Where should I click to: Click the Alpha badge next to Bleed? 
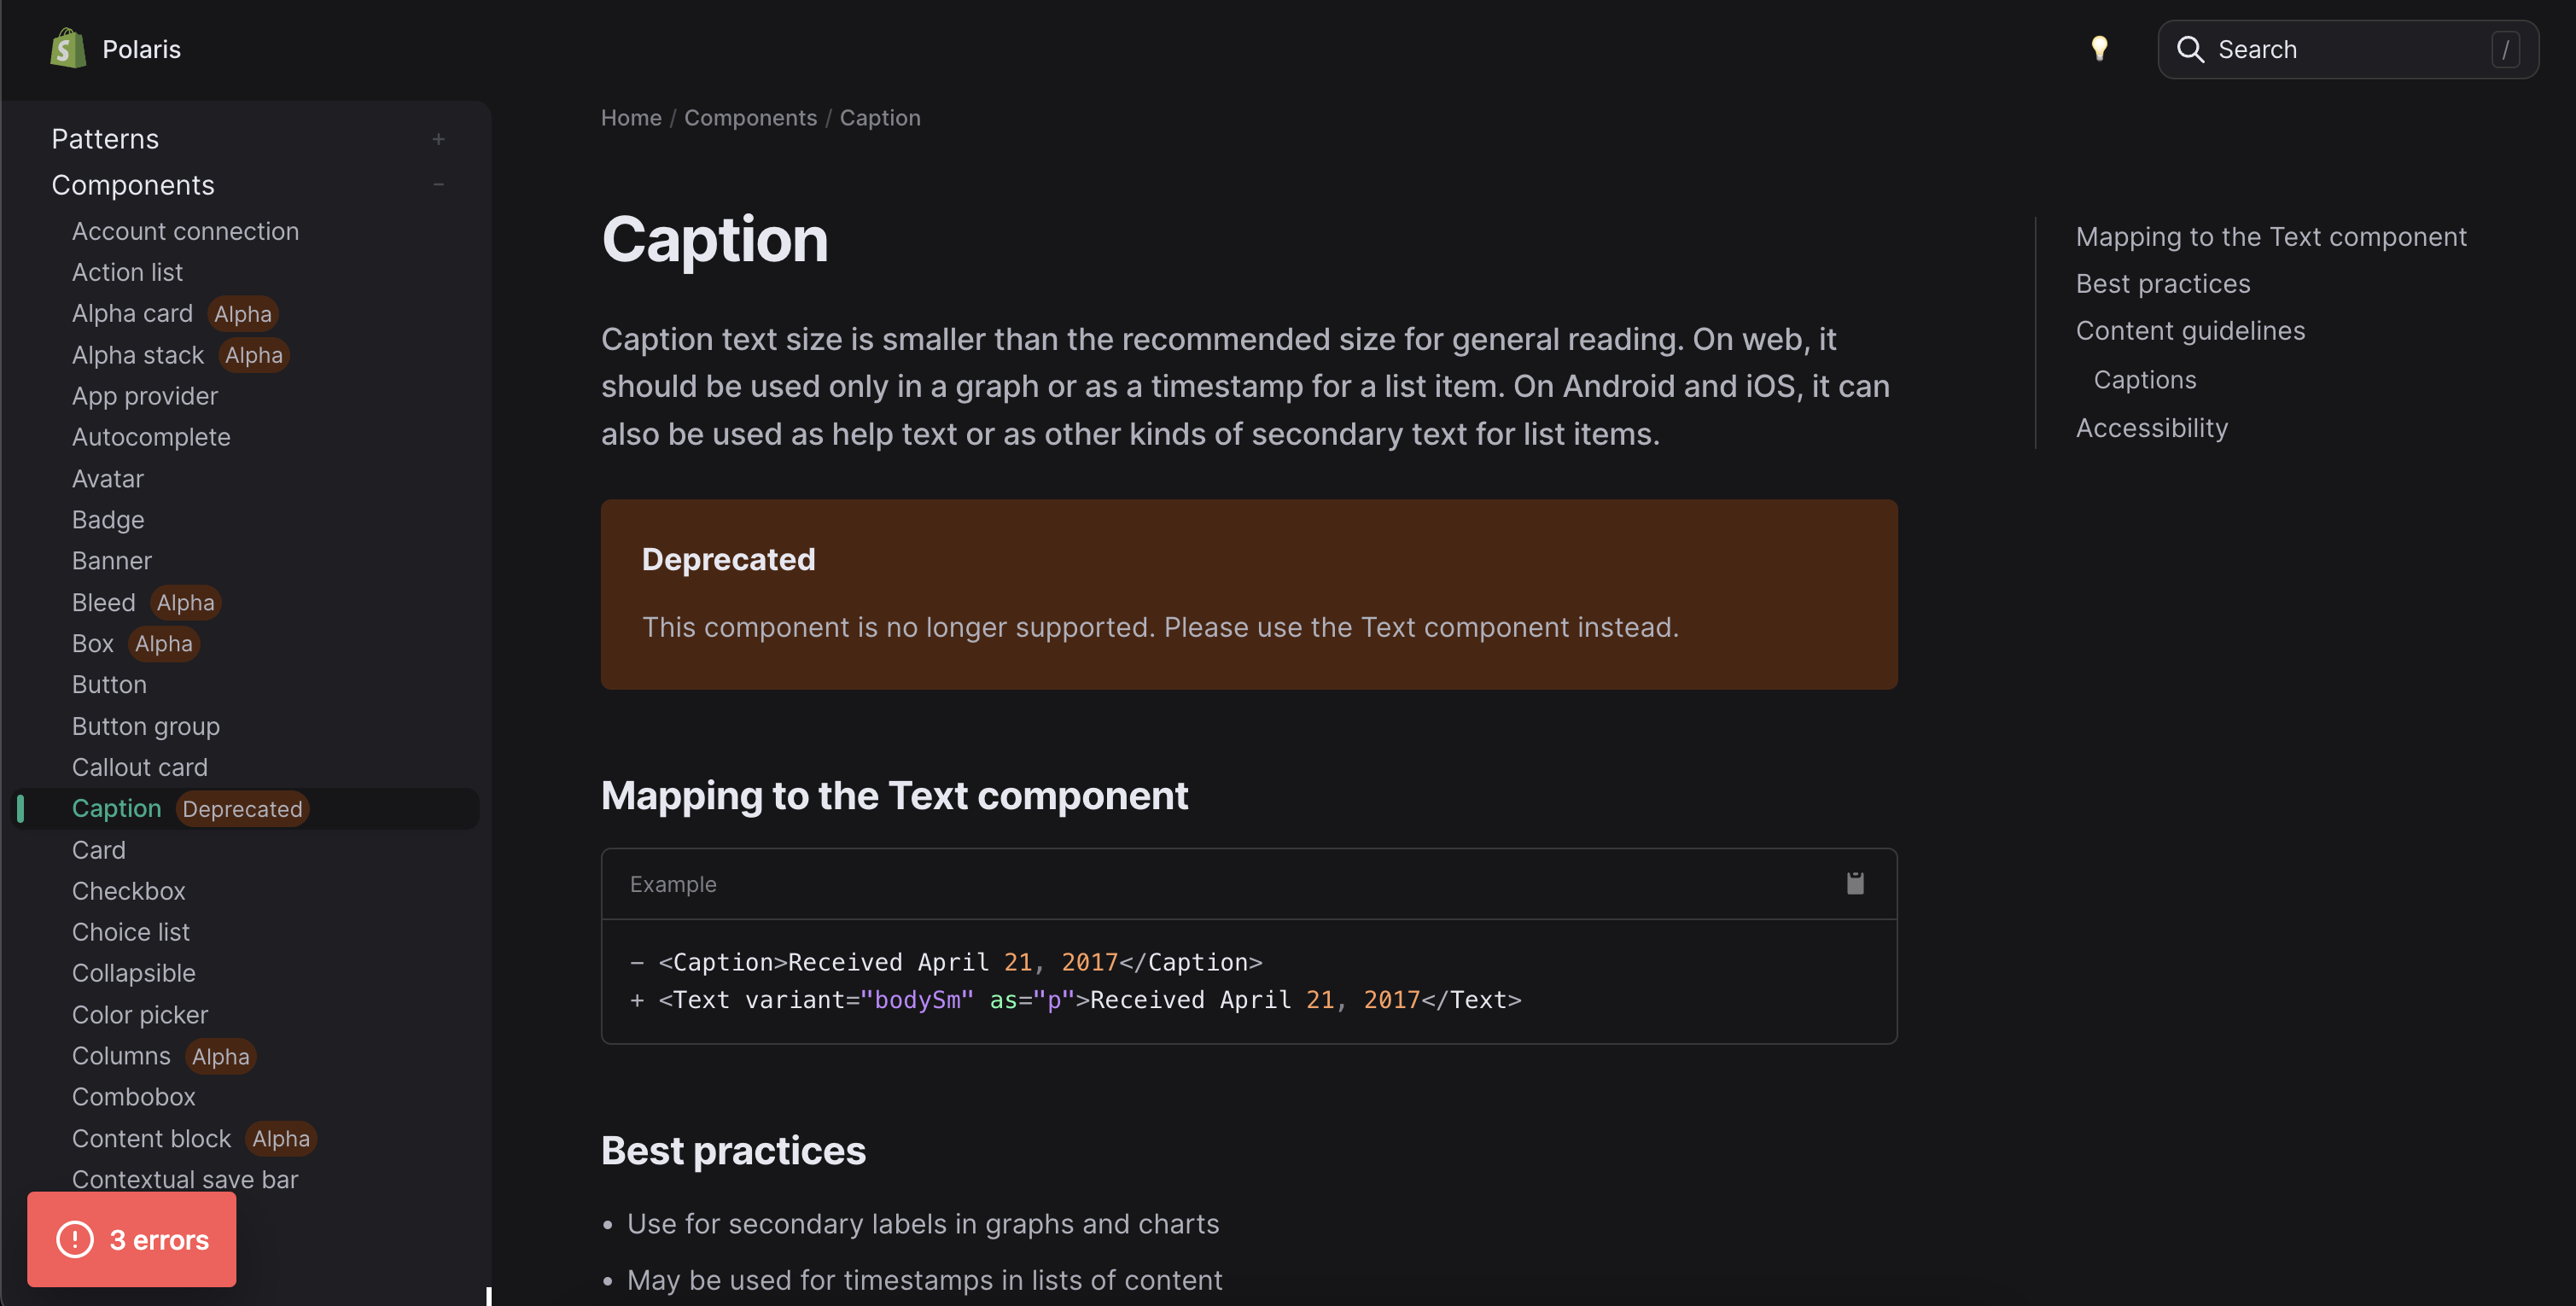[185, 602]
